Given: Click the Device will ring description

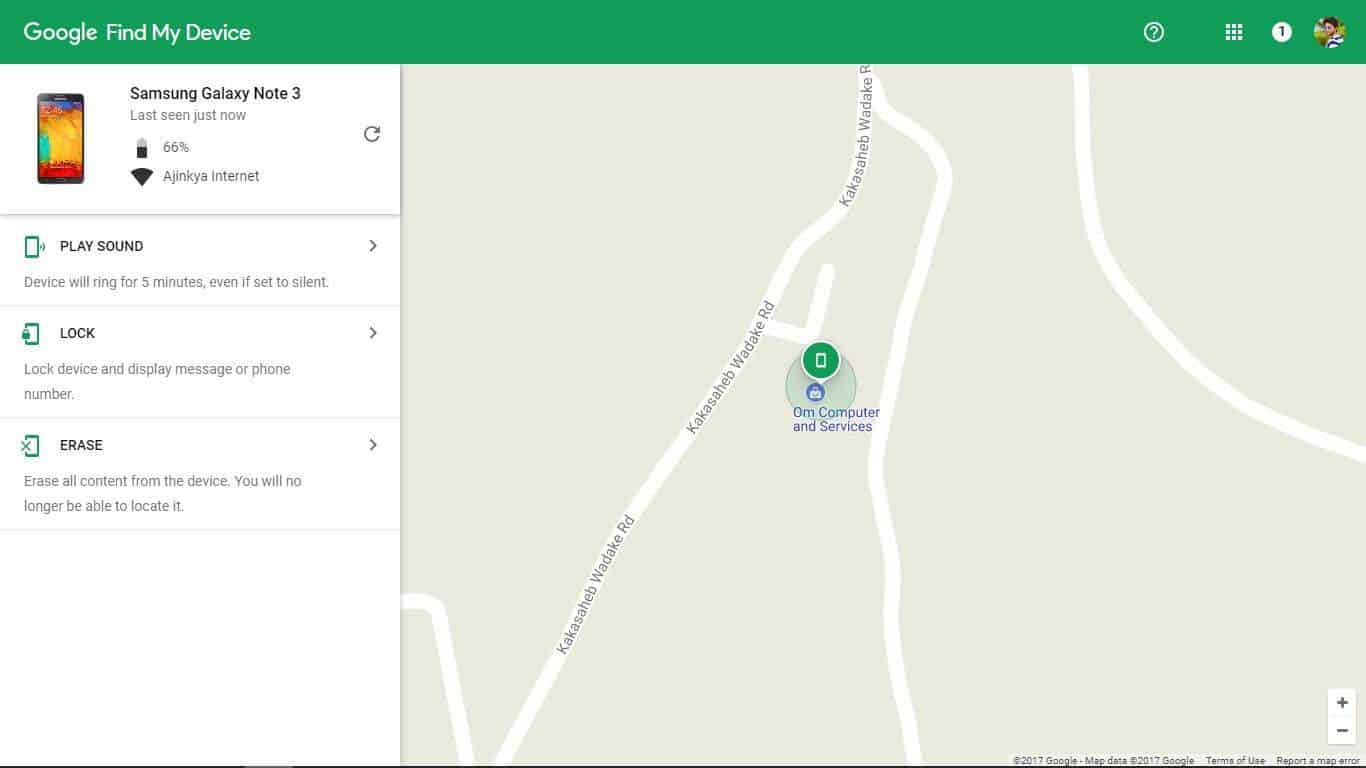Looking at the screenshot, I should 176,282.
